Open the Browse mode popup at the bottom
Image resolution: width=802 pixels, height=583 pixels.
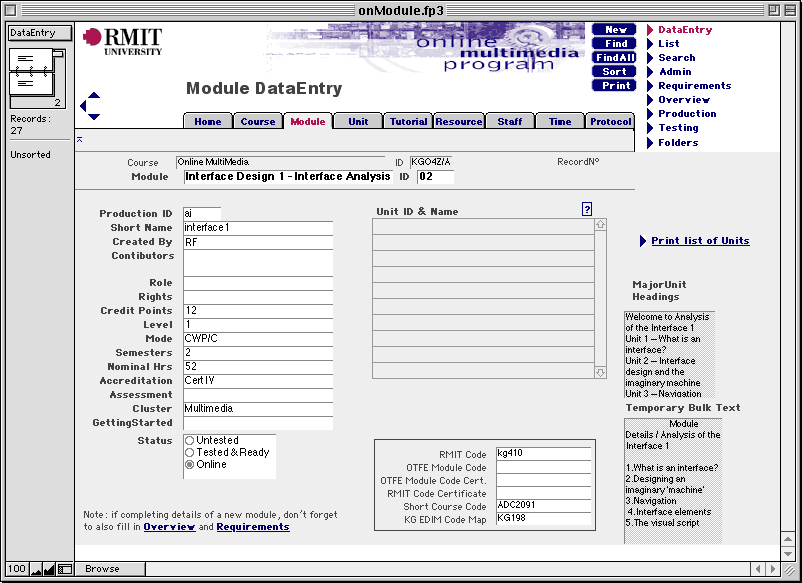(110, 568)
